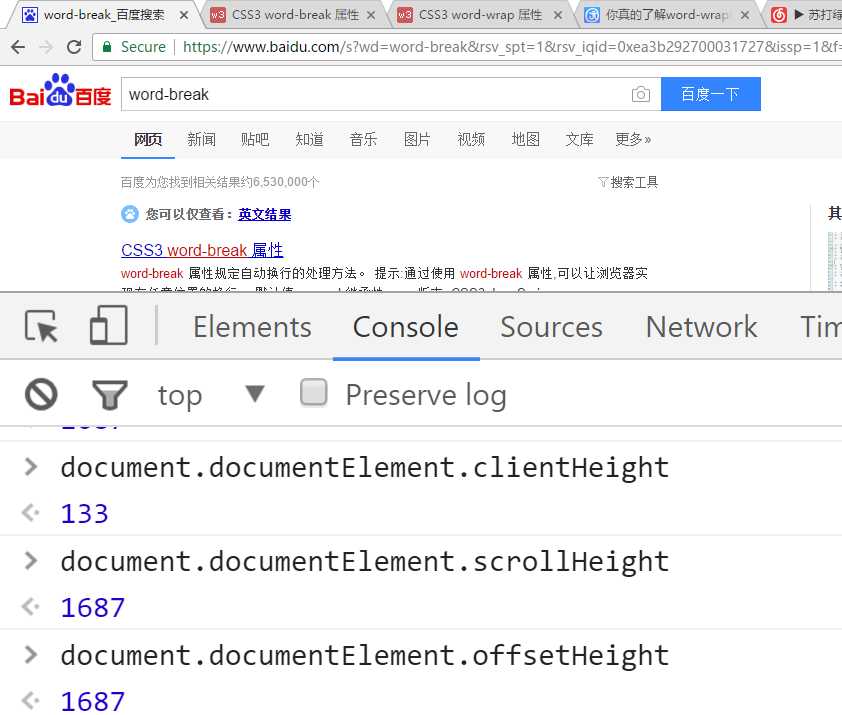Click the console entry document.documentElement.scrollHeight
Screen dimensions: 842x715
365,561
